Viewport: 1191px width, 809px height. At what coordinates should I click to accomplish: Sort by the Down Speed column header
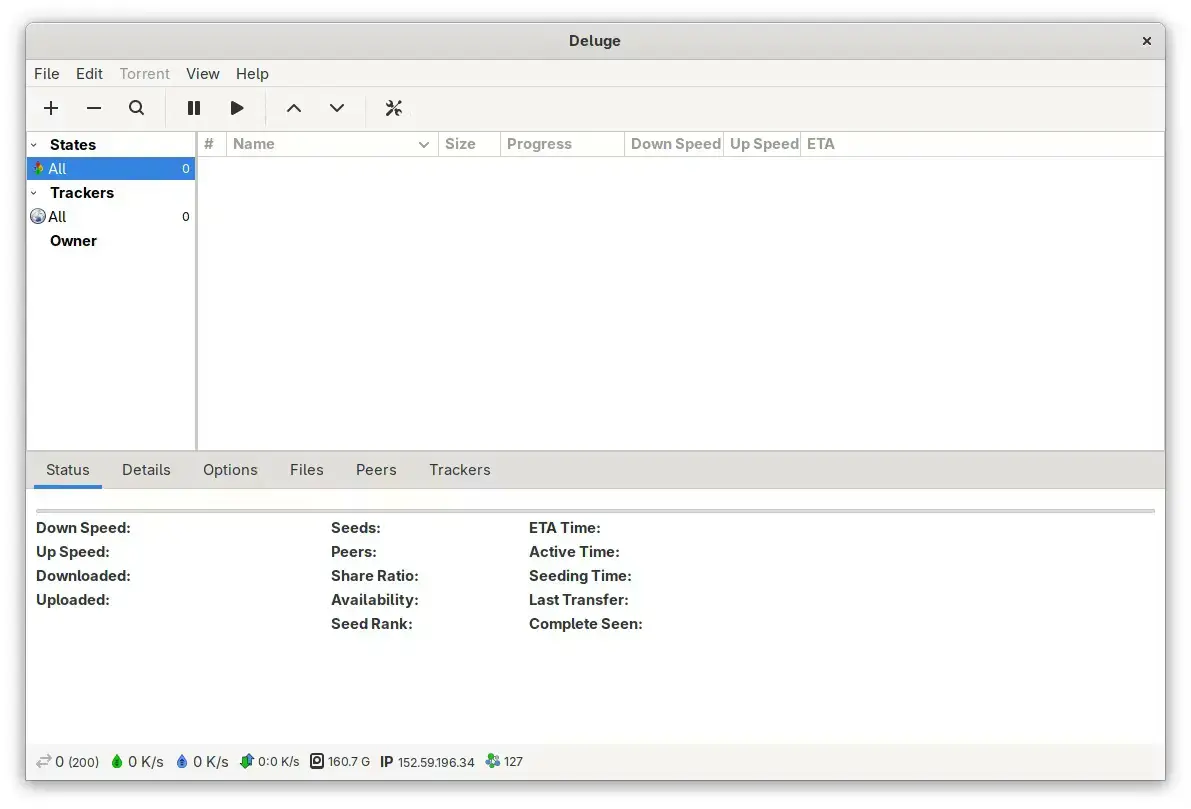[x=674, y=144]
